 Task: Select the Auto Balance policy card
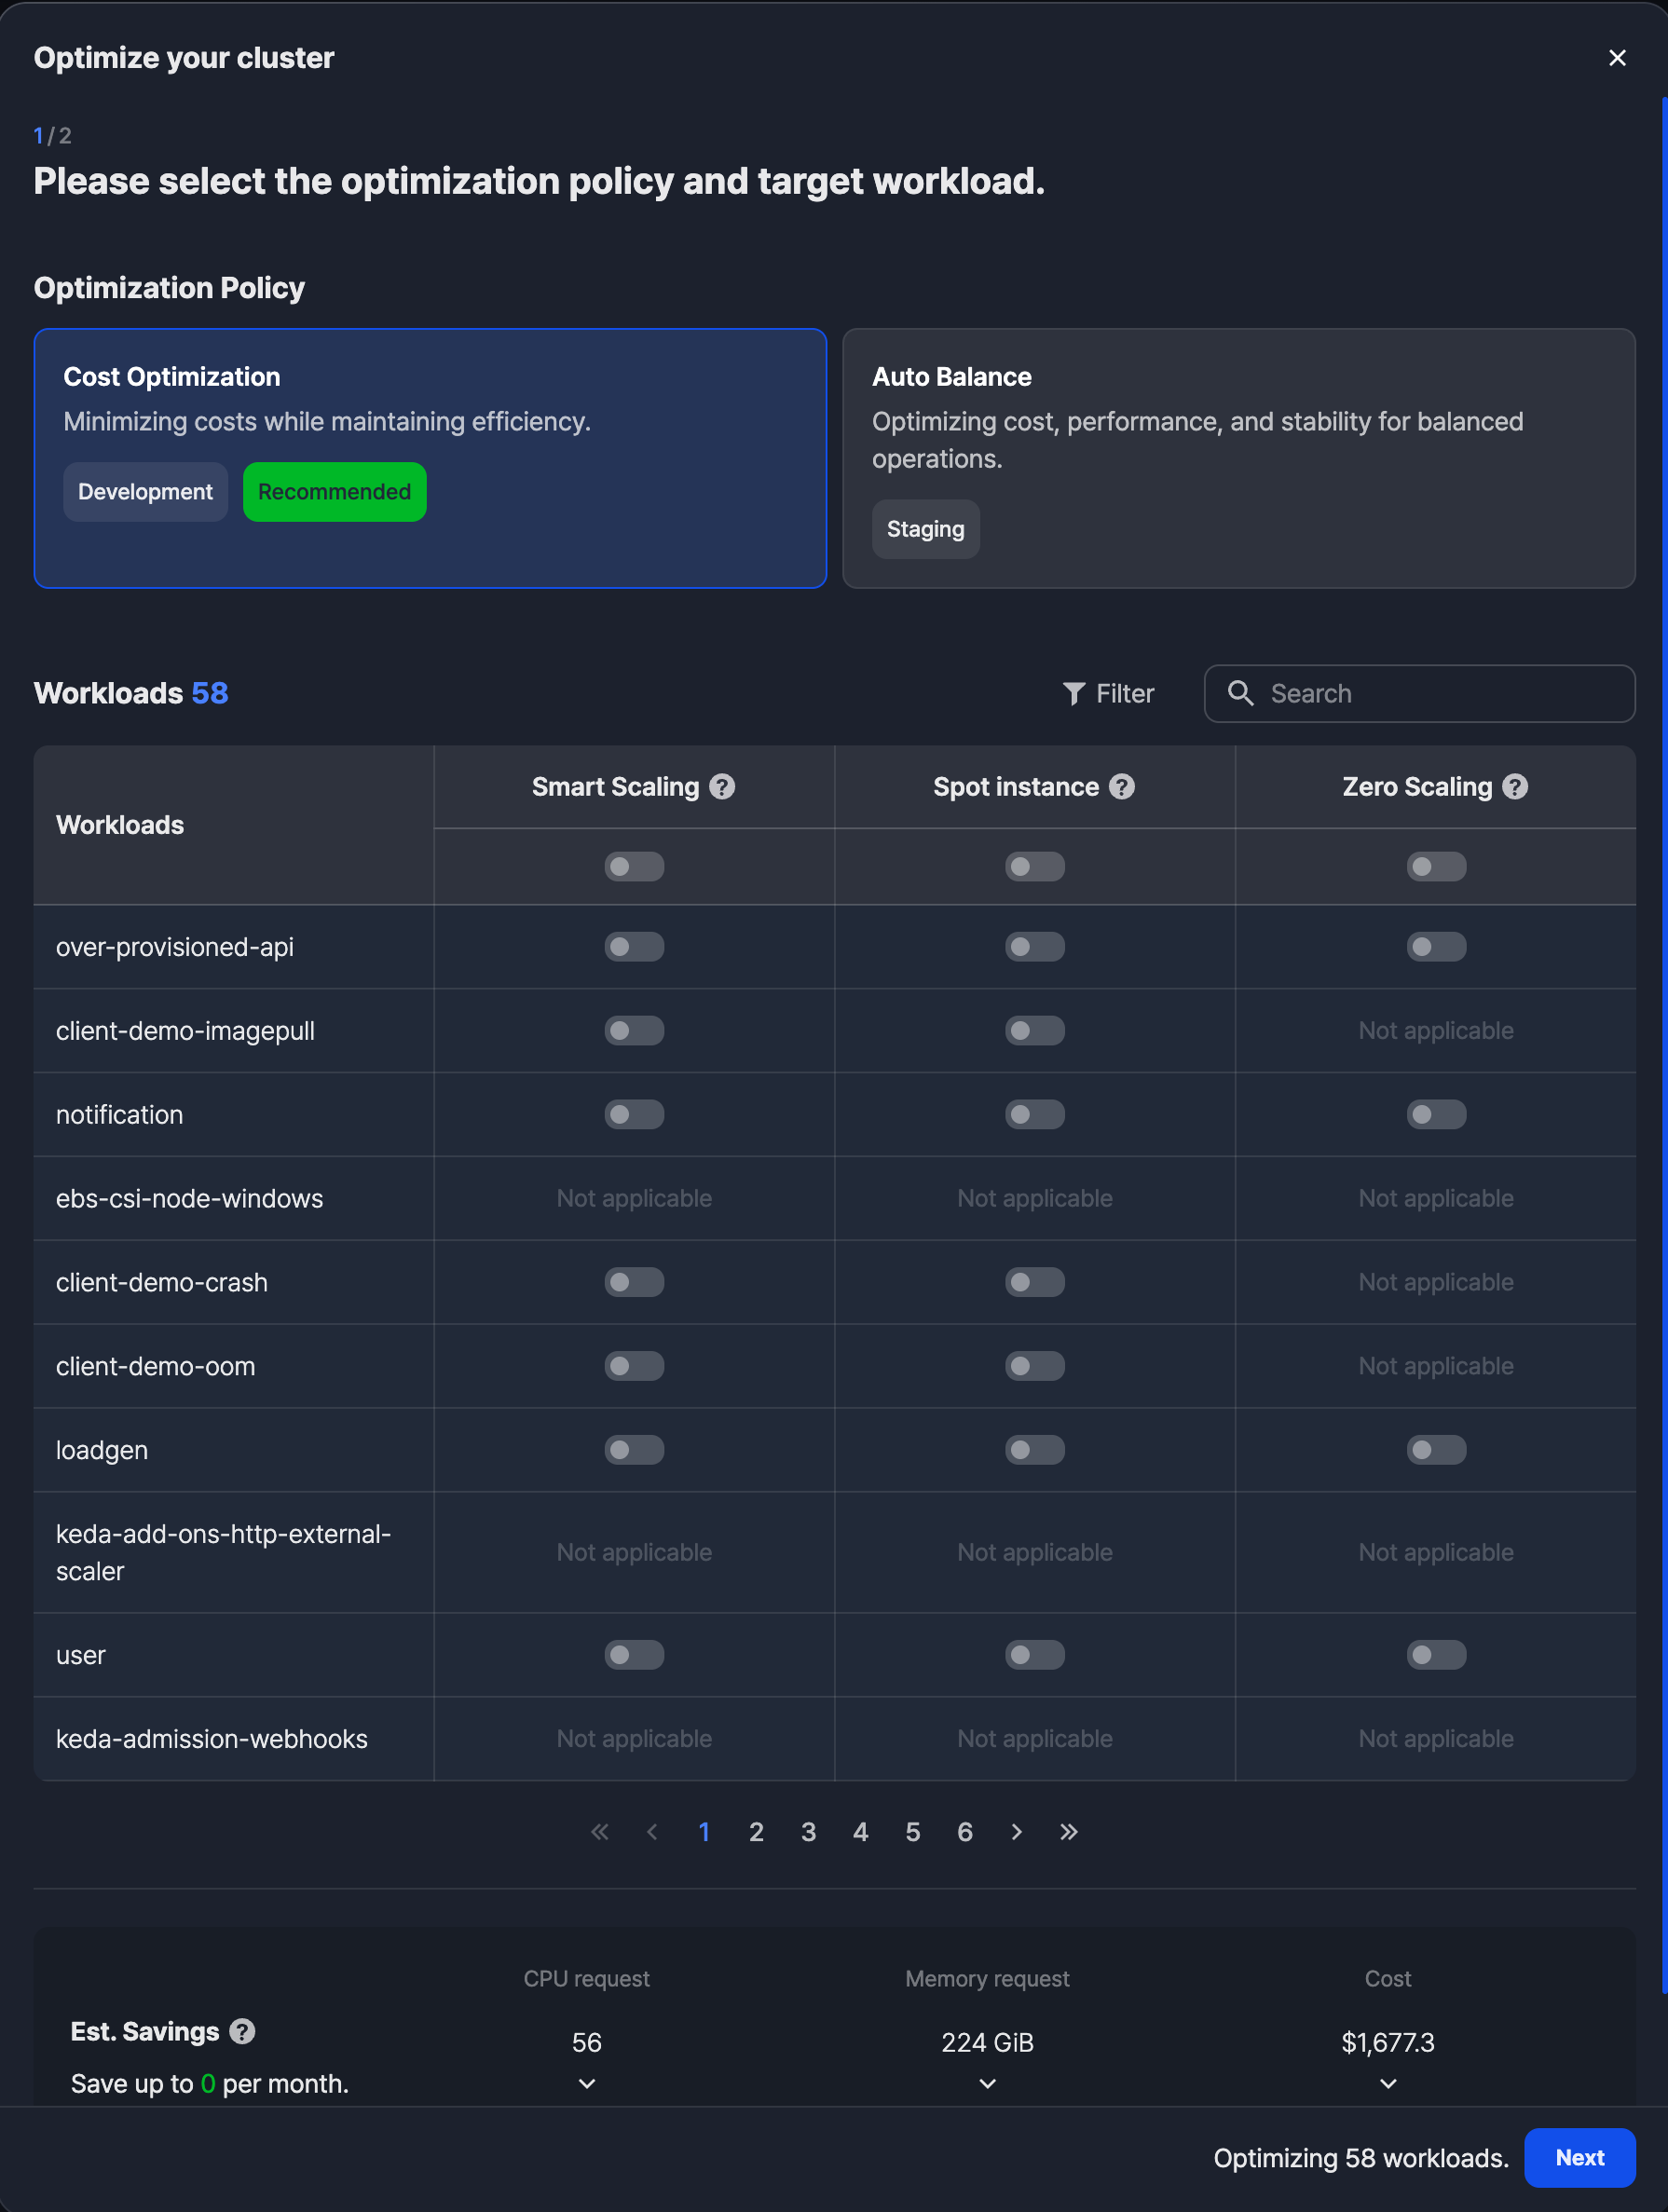tap(1238, 458)
